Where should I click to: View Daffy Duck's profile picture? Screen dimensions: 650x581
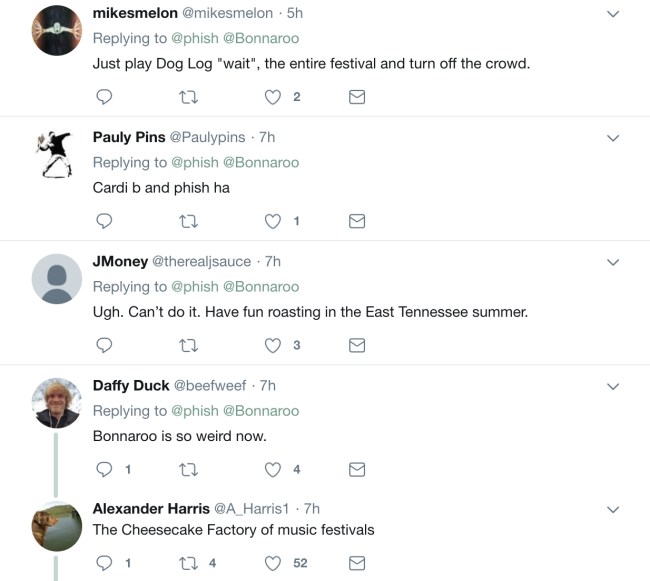click(57, 403)
